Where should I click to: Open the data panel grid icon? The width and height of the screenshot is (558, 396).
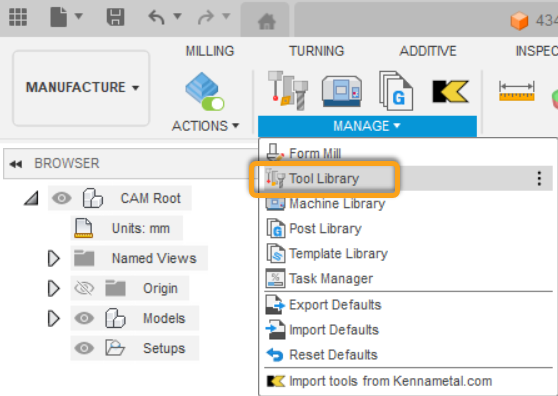coord(18,17)
